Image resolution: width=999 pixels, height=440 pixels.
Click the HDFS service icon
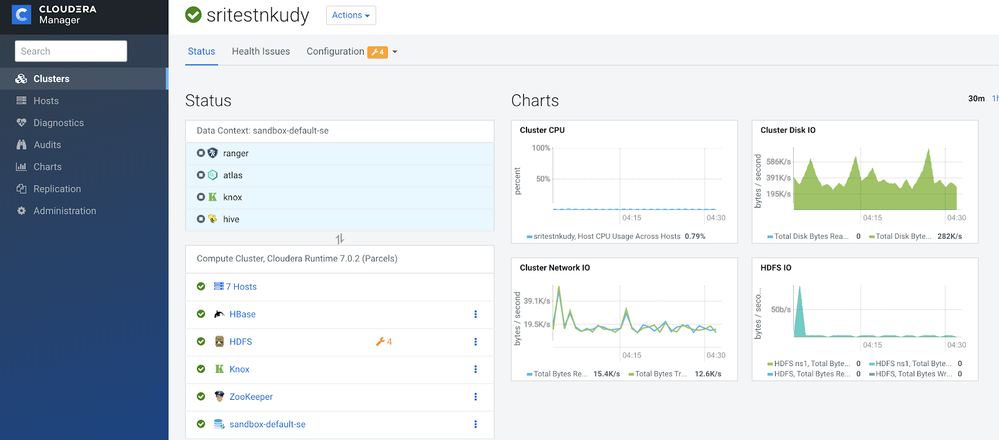click(218, 342)
